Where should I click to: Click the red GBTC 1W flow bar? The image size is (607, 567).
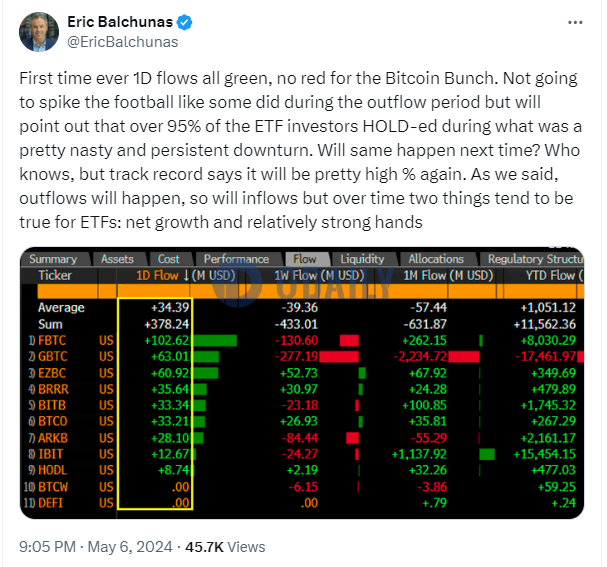[339, 356]
